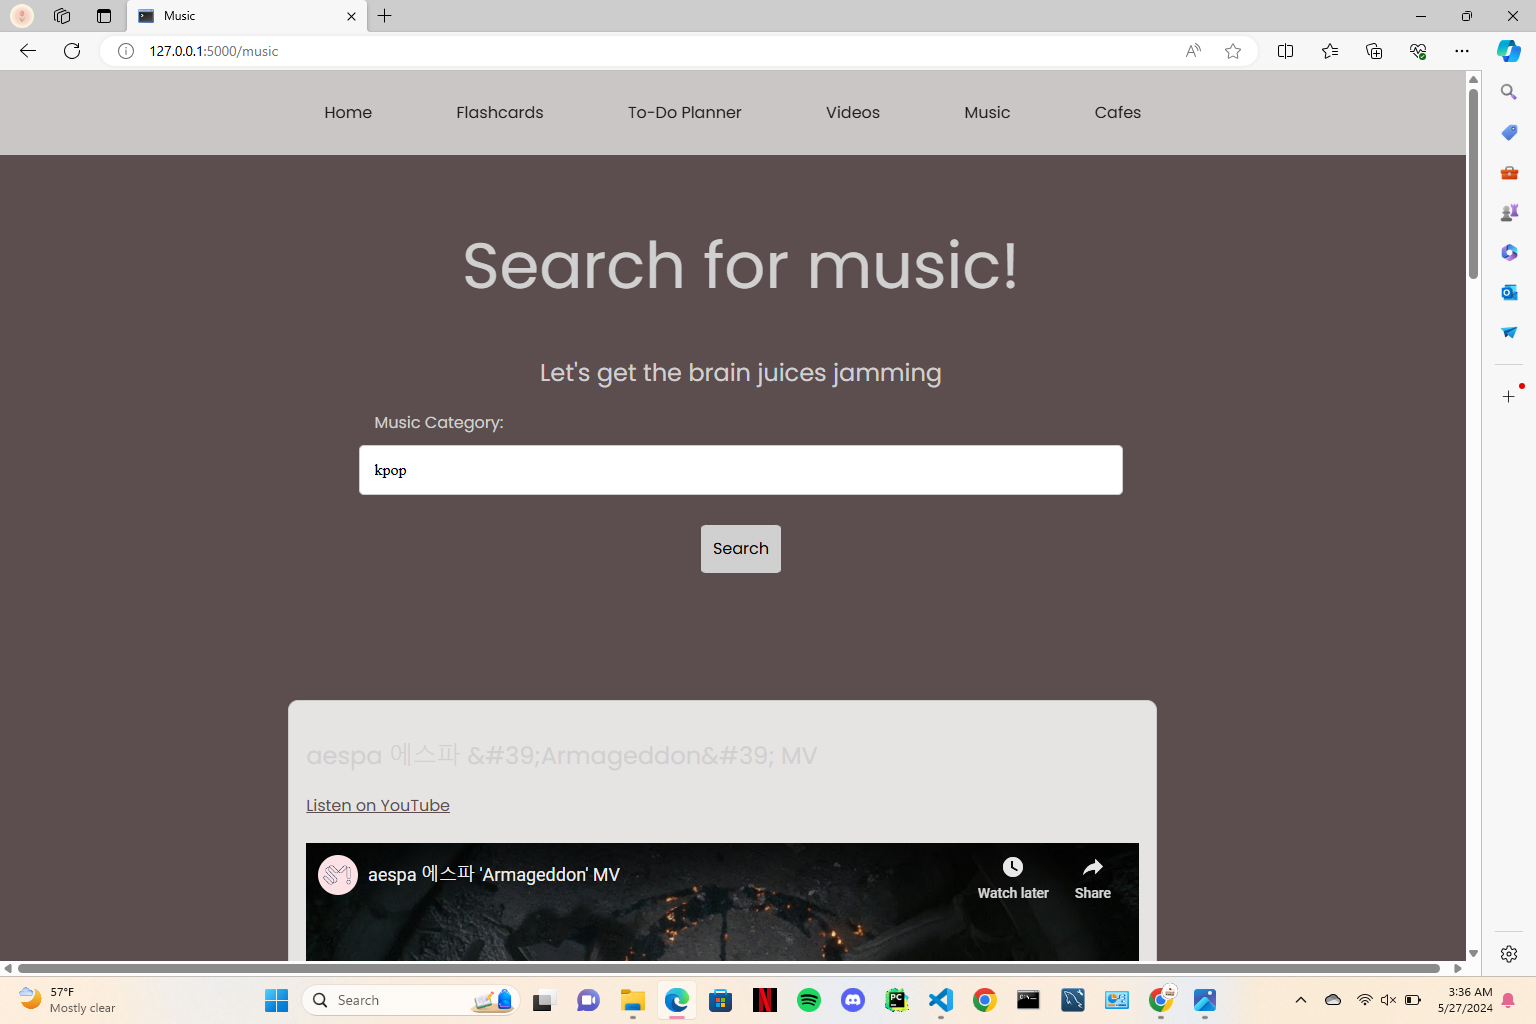Open Games chess icon in sidebar
The width and height of the screenshot is (1536, 1024).
(x=1509, y=212)
